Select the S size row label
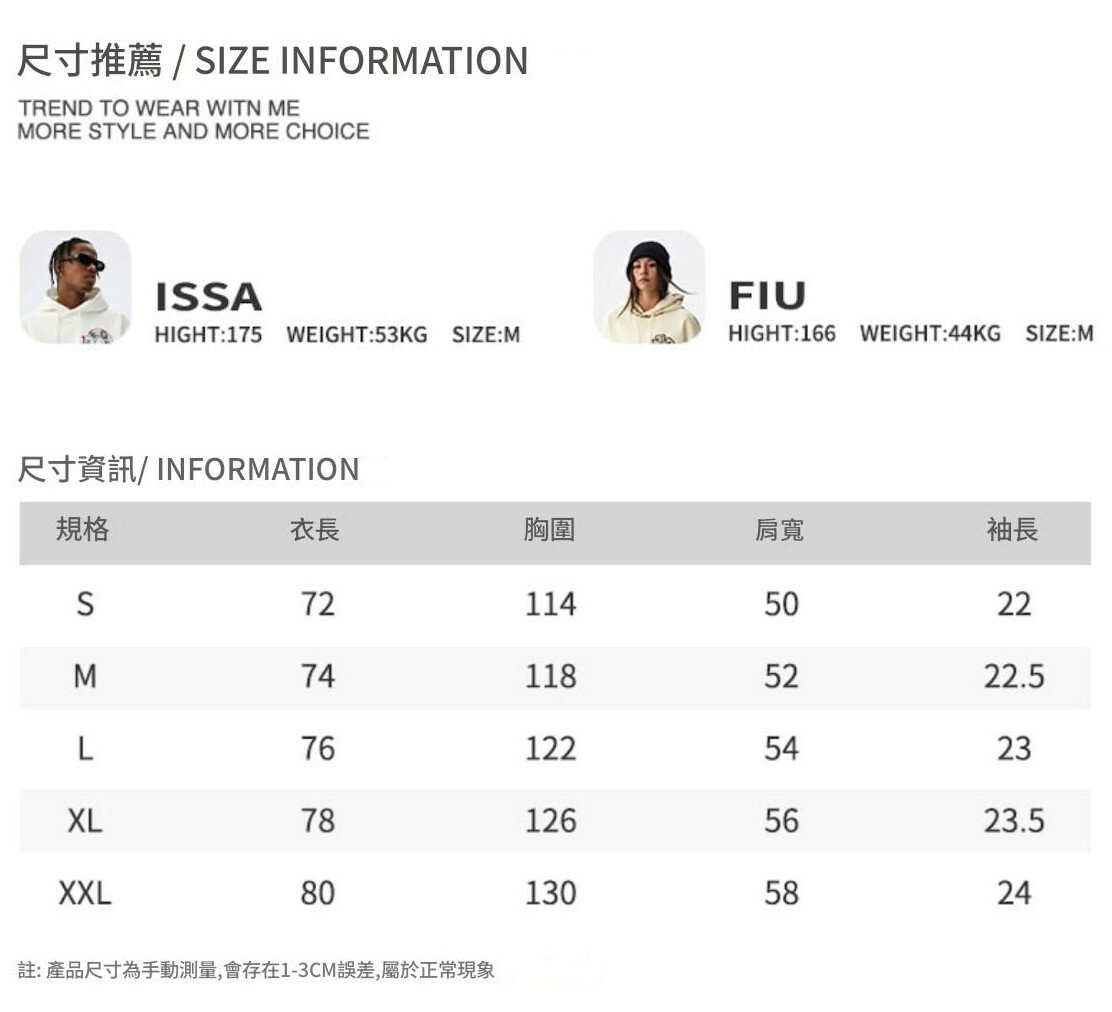Screen dimensions: 1112x1012 [85, 604]
